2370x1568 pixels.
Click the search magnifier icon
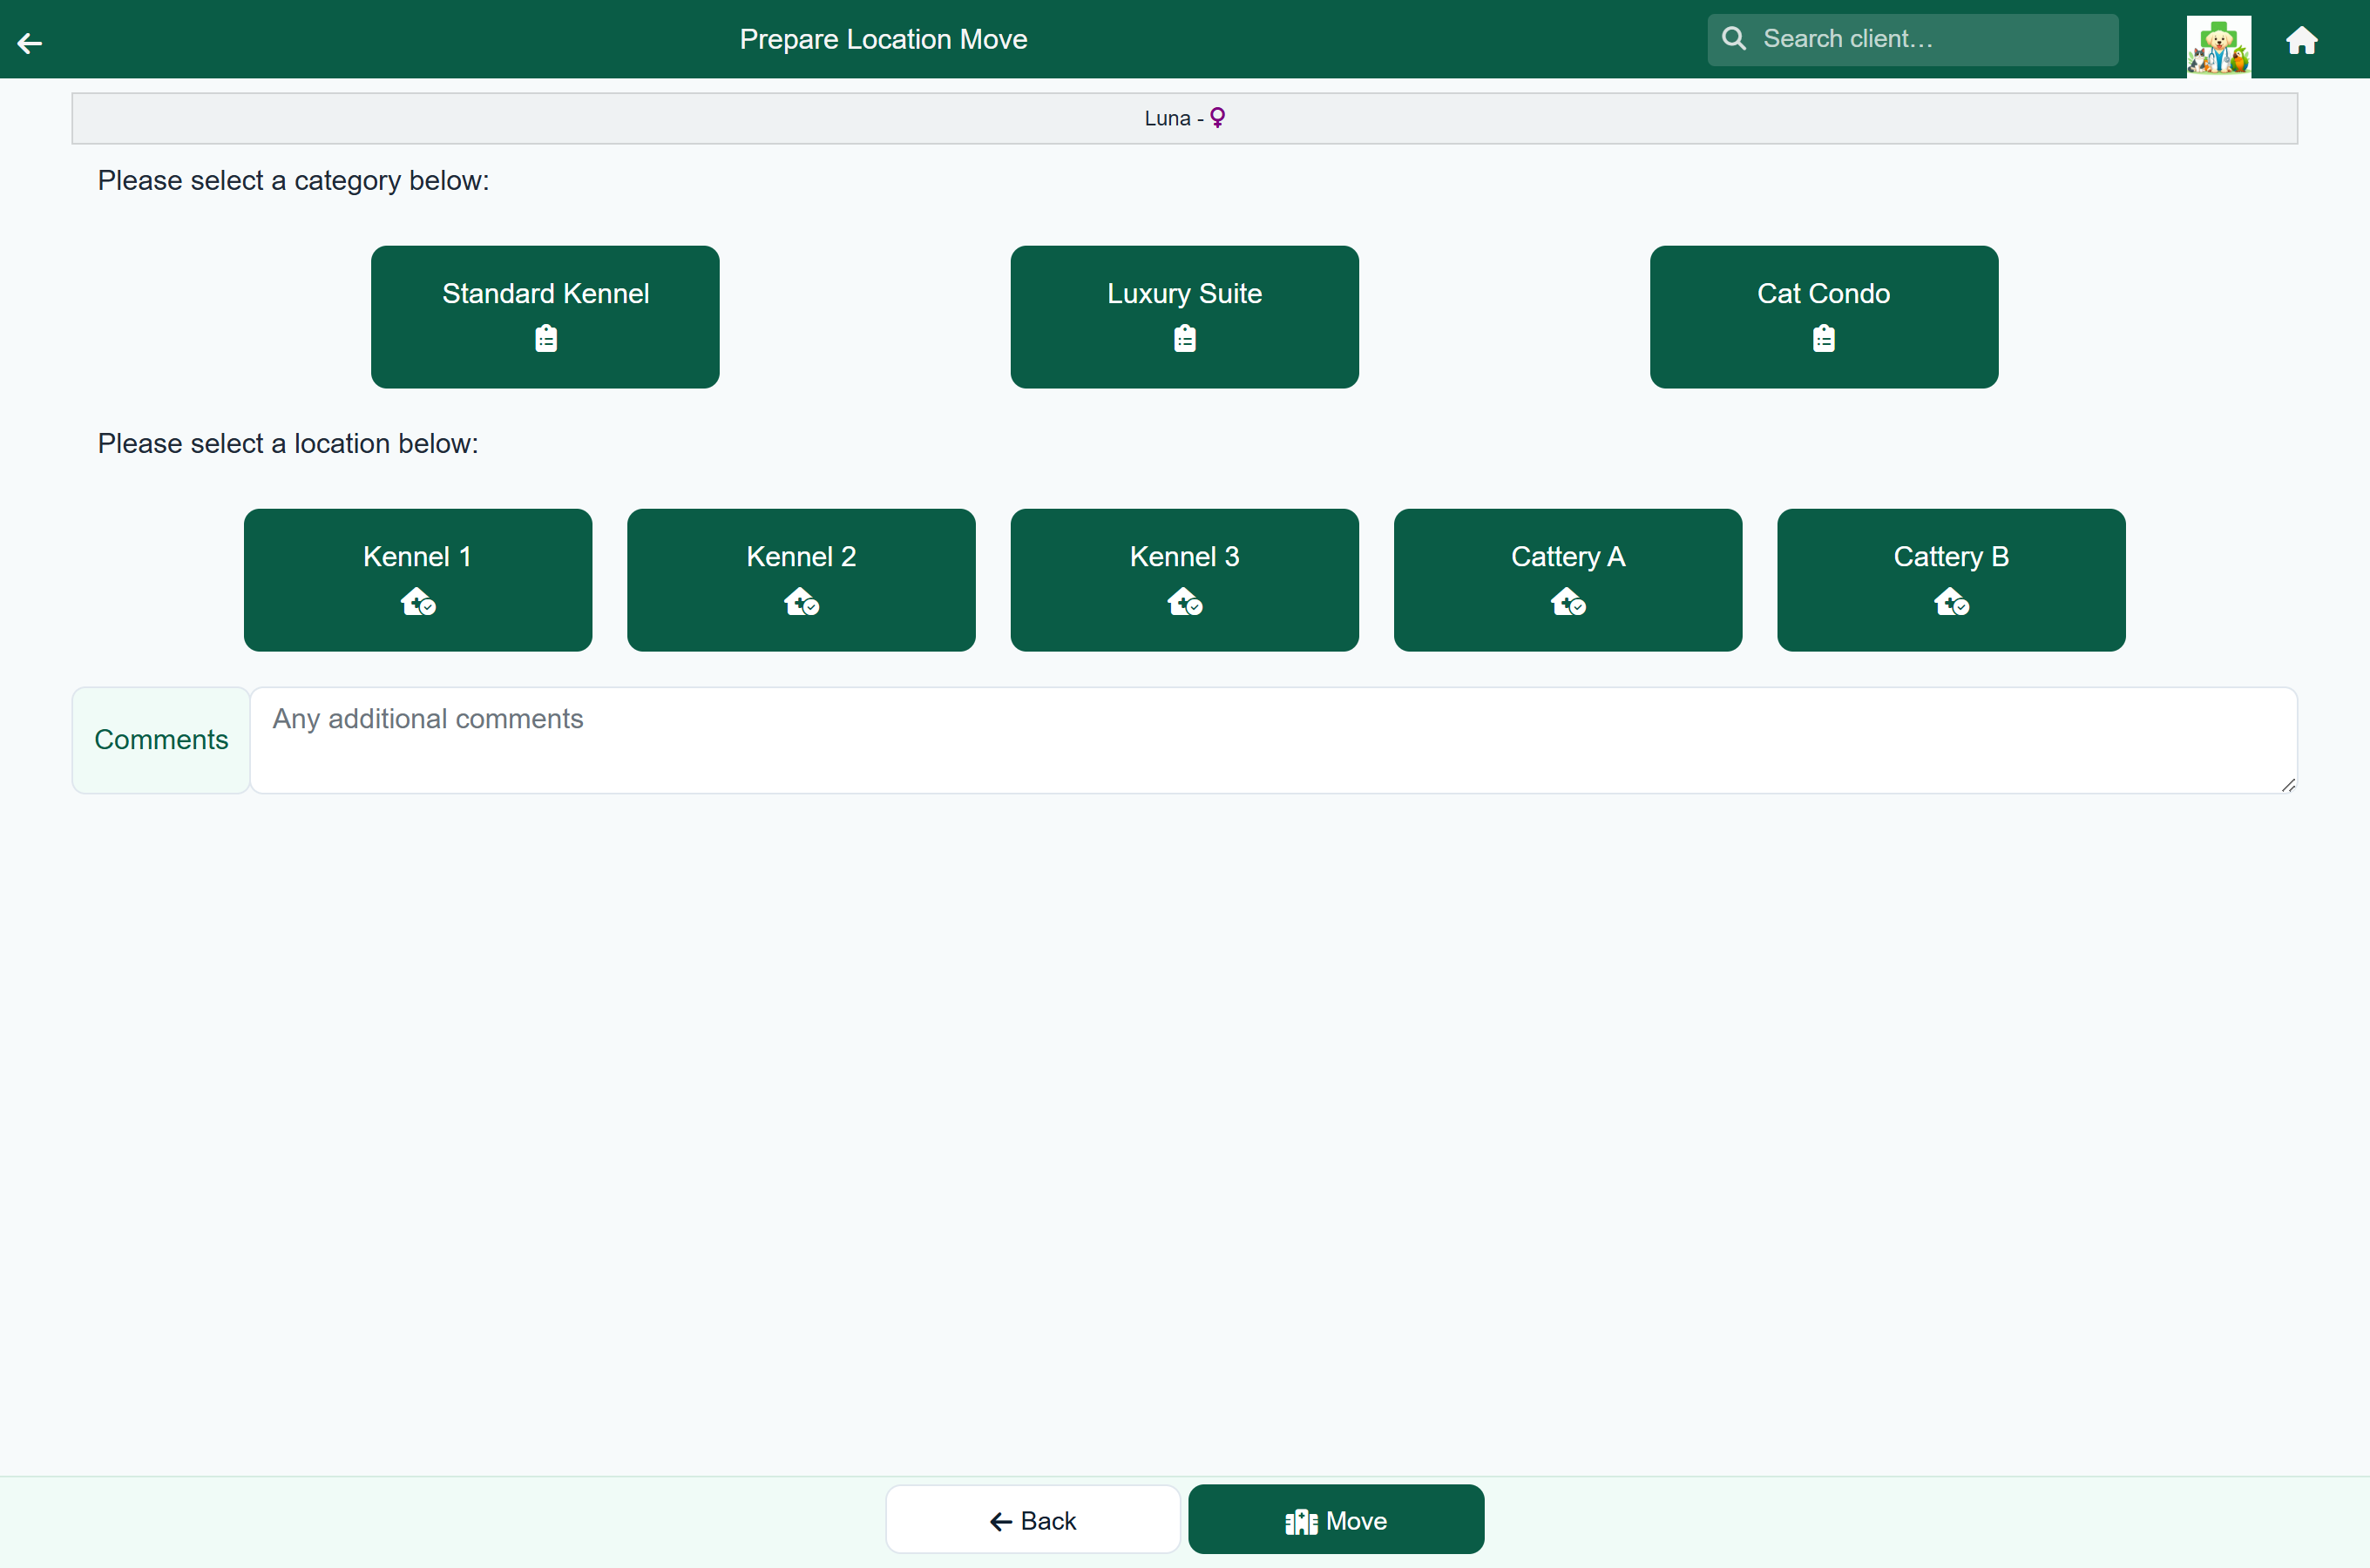click(1734, 39)
